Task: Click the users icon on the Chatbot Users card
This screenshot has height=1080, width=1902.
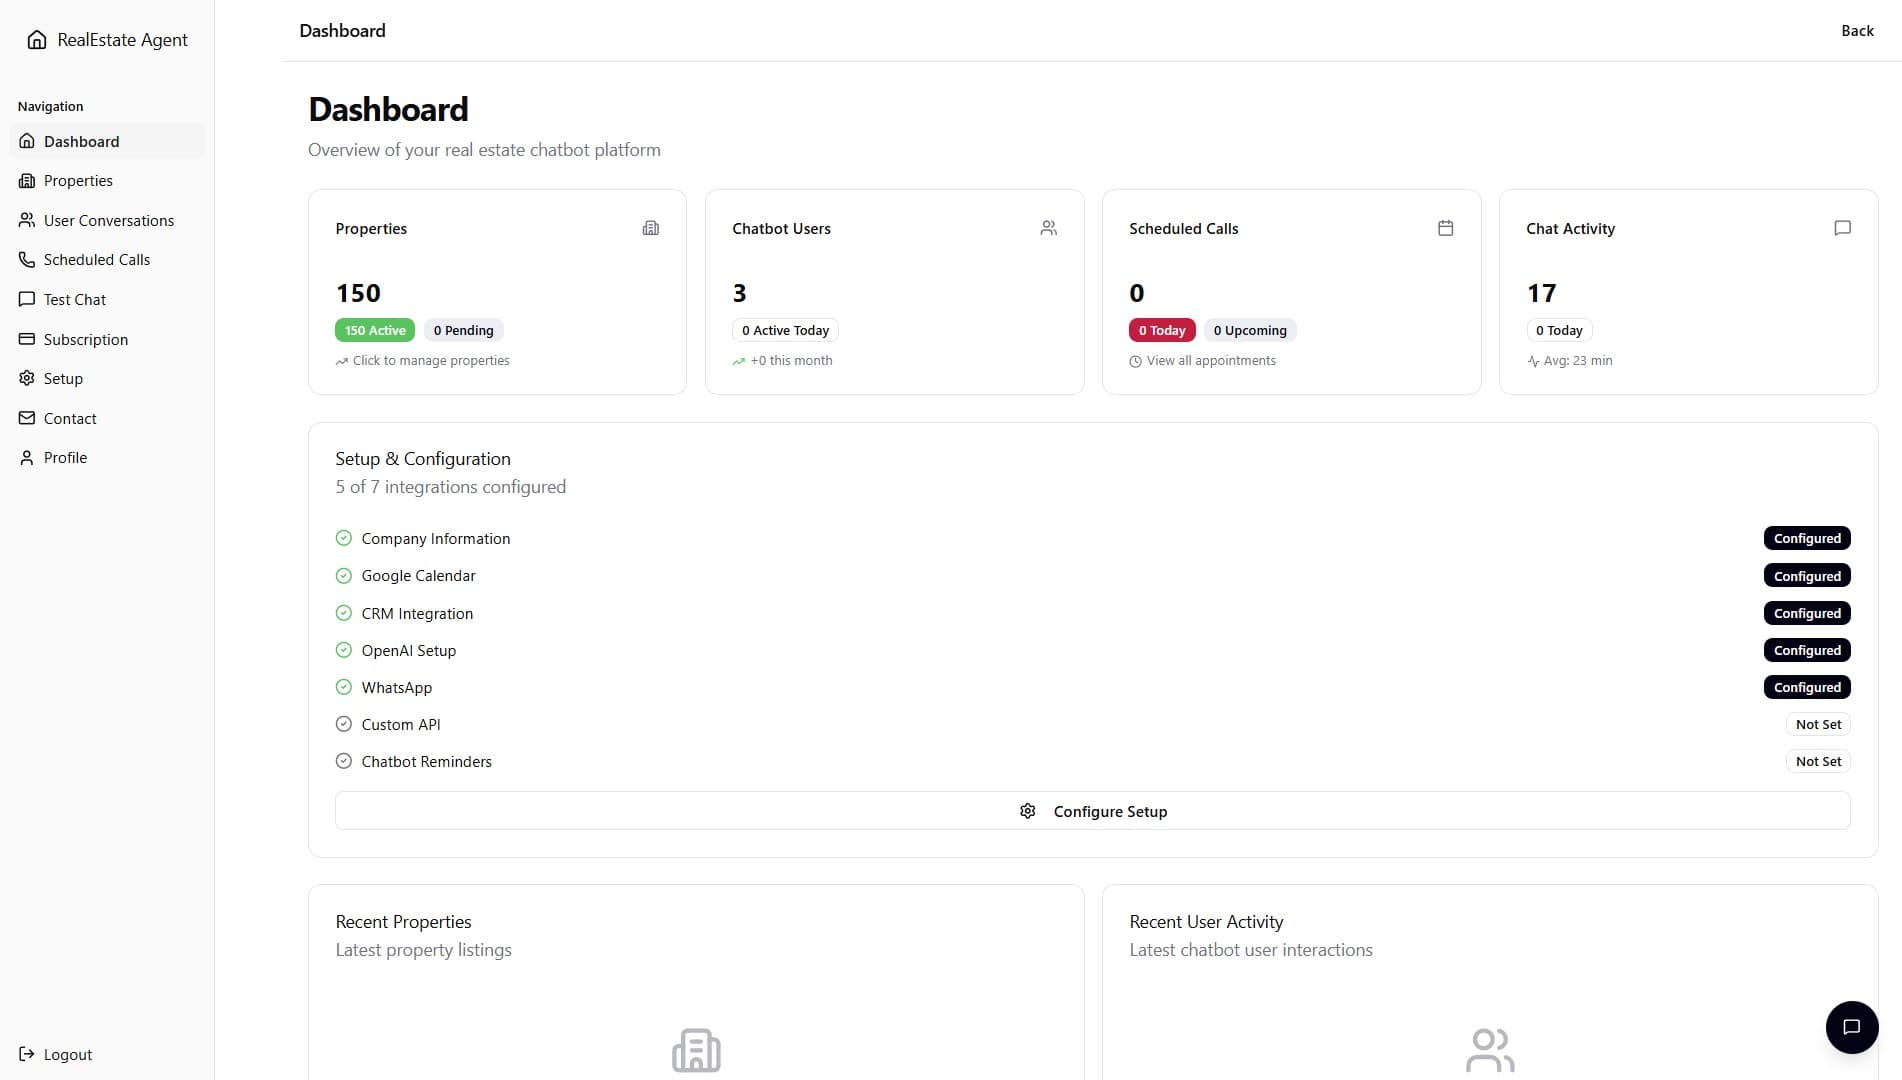Action: point(1048,228)
